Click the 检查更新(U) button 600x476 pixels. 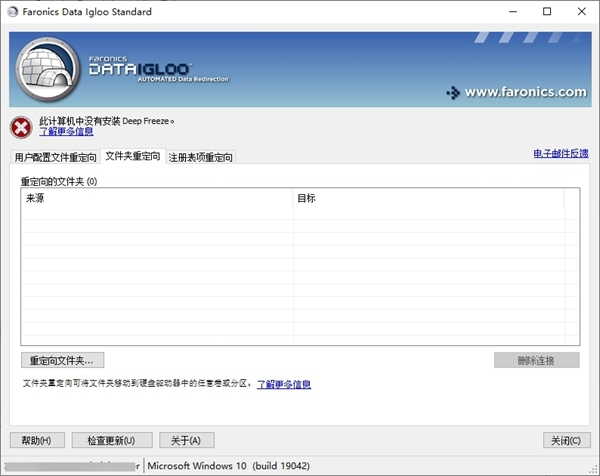pyautogui.click(x=112, y=440)
